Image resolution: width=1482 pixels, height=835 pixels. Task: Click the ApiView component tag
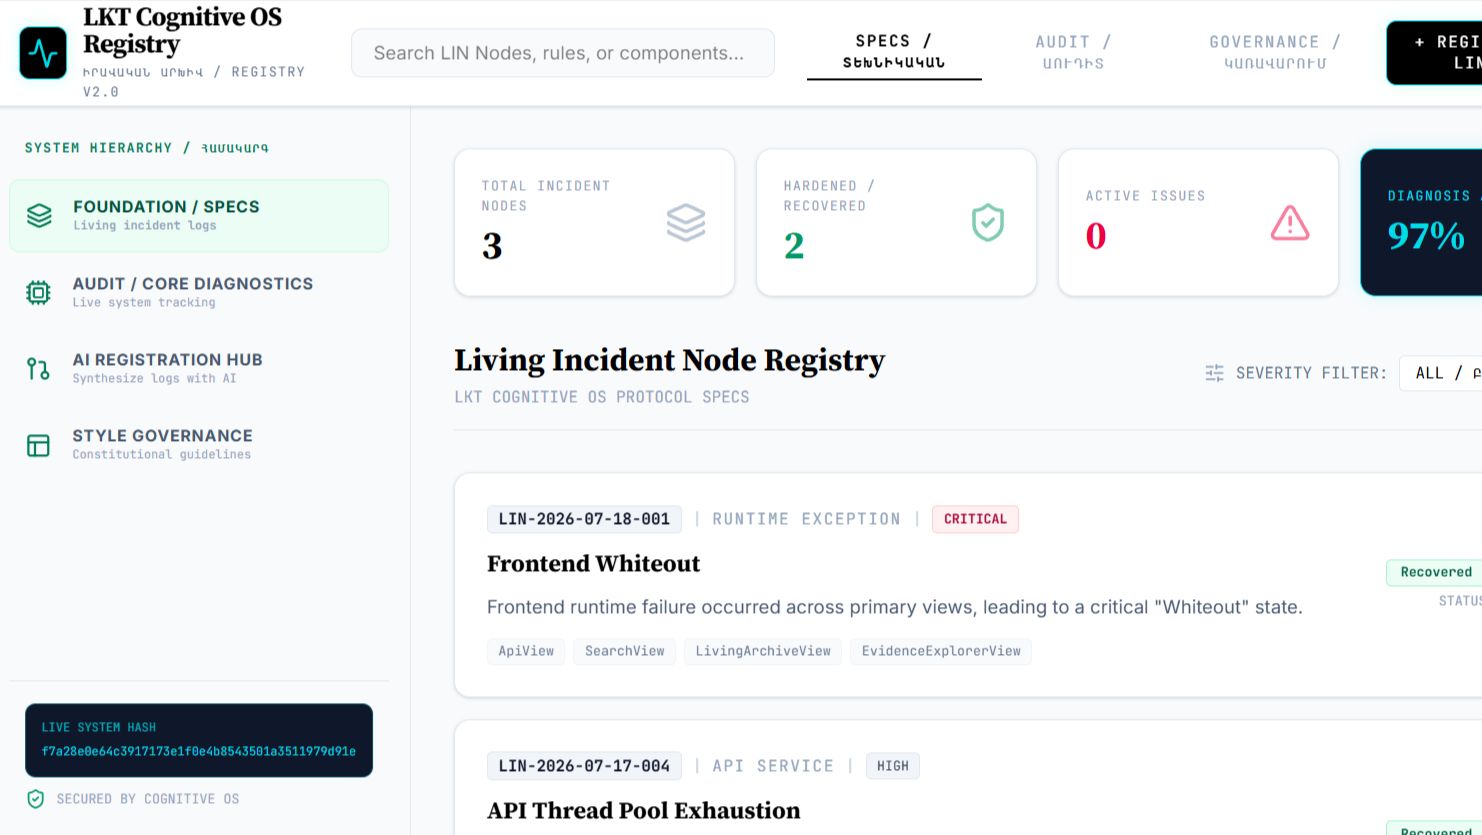tap(526, 651)
